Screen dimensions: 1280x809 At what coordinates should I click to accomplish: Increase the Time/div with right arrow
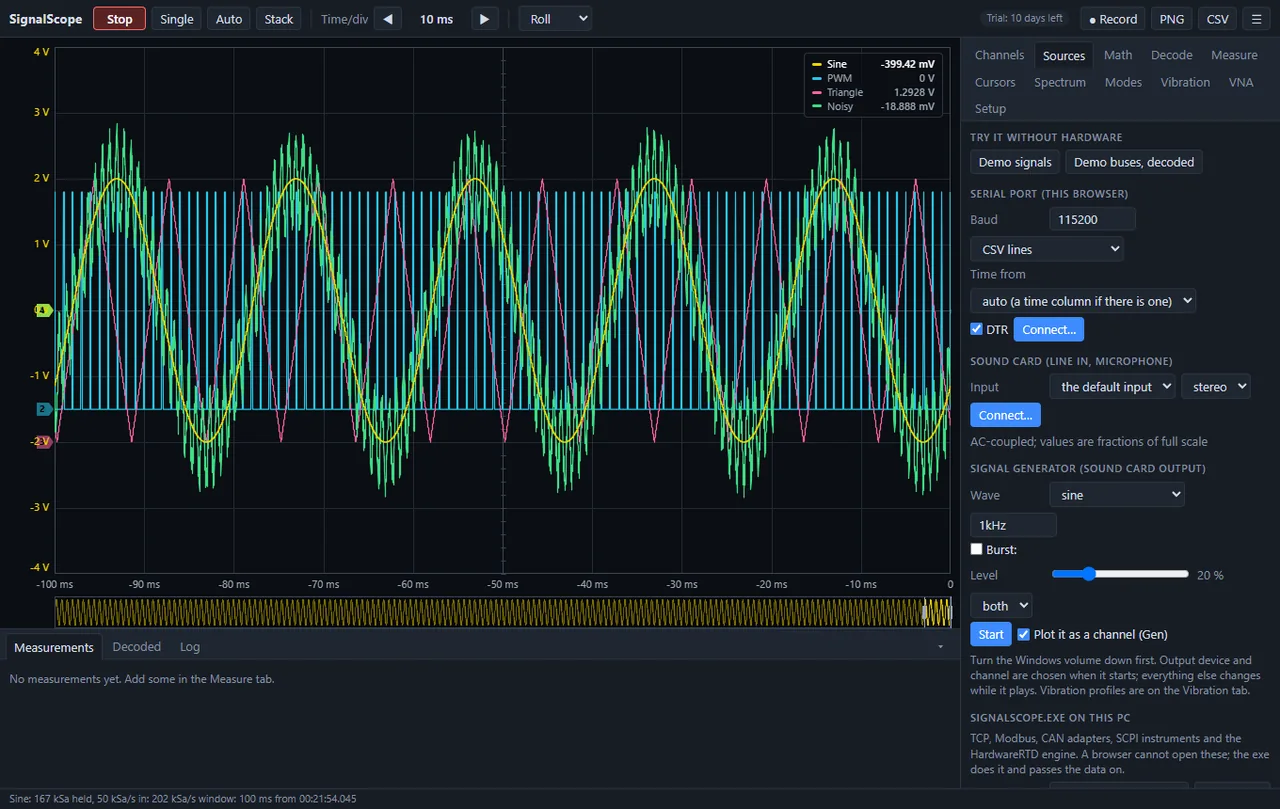(x=484, y=19)
